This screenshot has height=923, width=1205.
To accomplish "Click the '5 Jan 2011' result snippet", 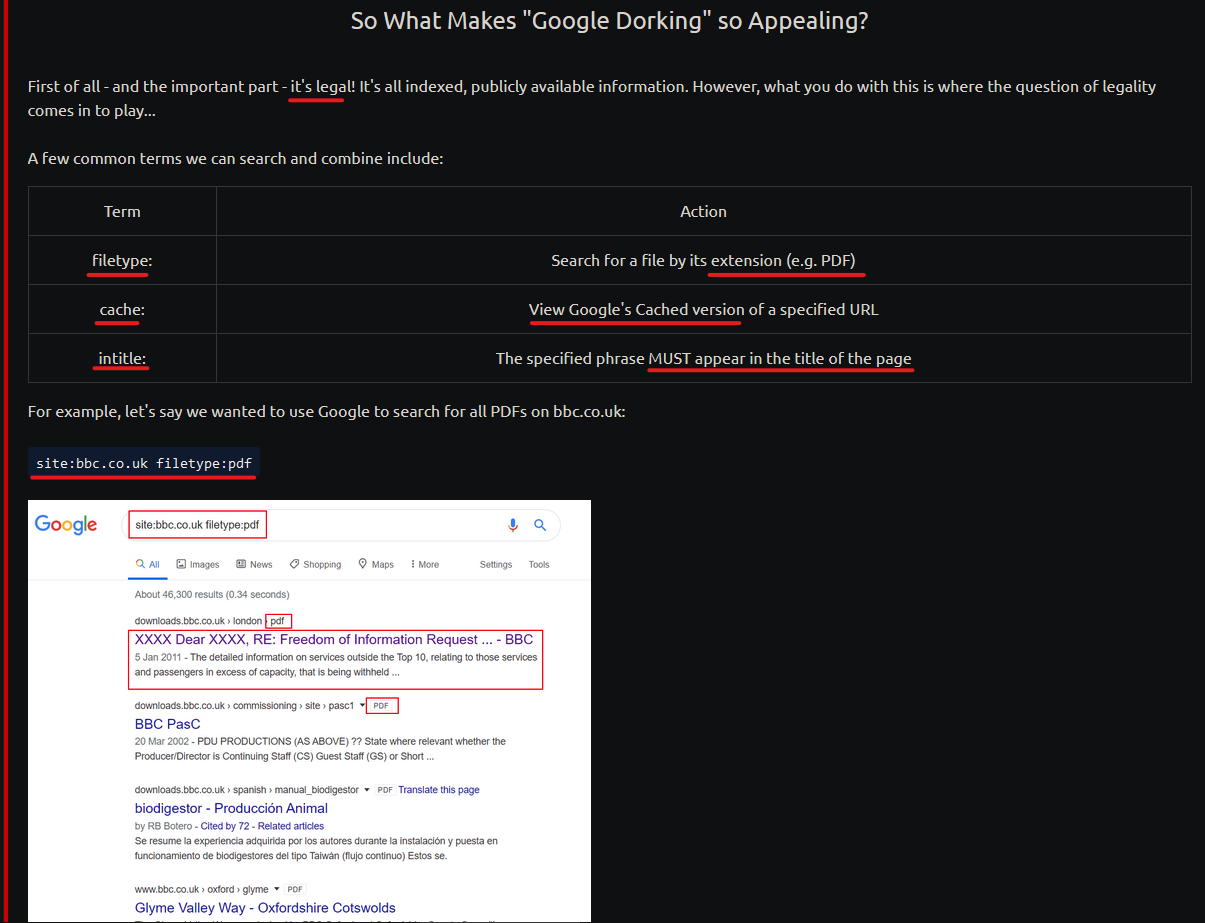I will point(336,665).
